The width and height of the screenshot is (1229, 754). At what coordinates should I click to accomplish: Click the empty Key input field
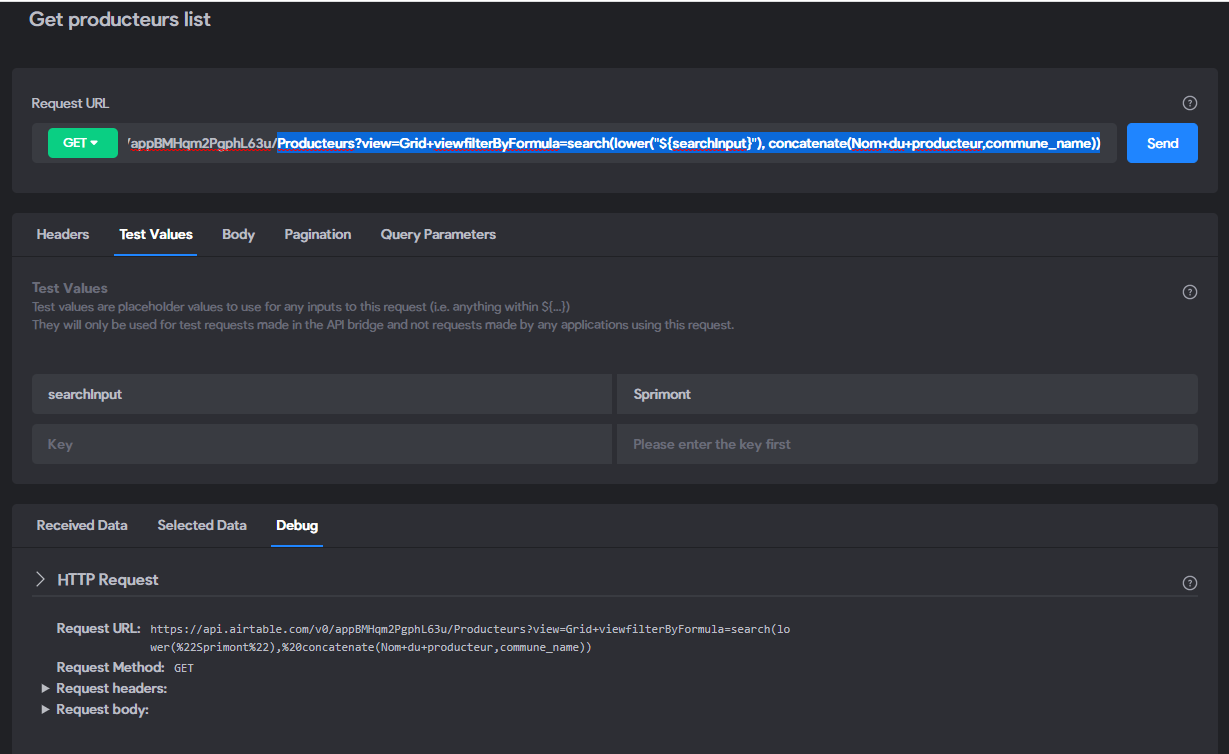322,444
